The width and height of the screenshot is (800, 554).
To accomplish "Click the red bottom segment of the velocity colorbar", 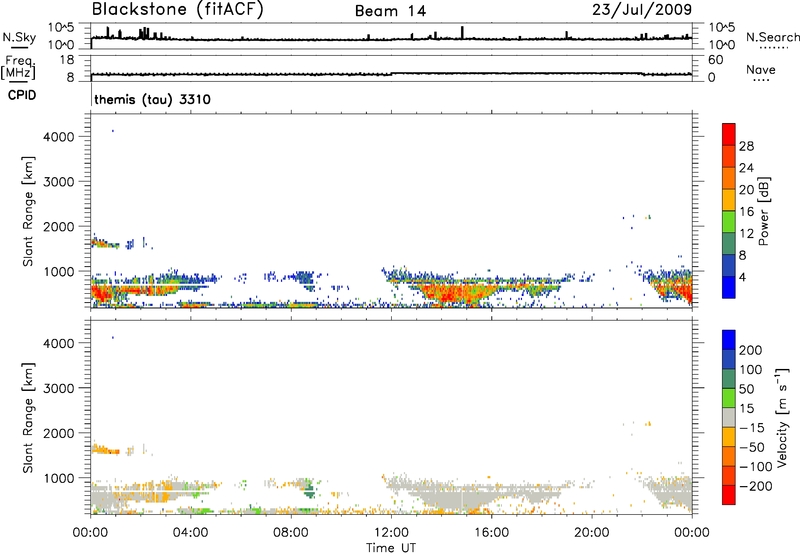I will click(729, 495).
